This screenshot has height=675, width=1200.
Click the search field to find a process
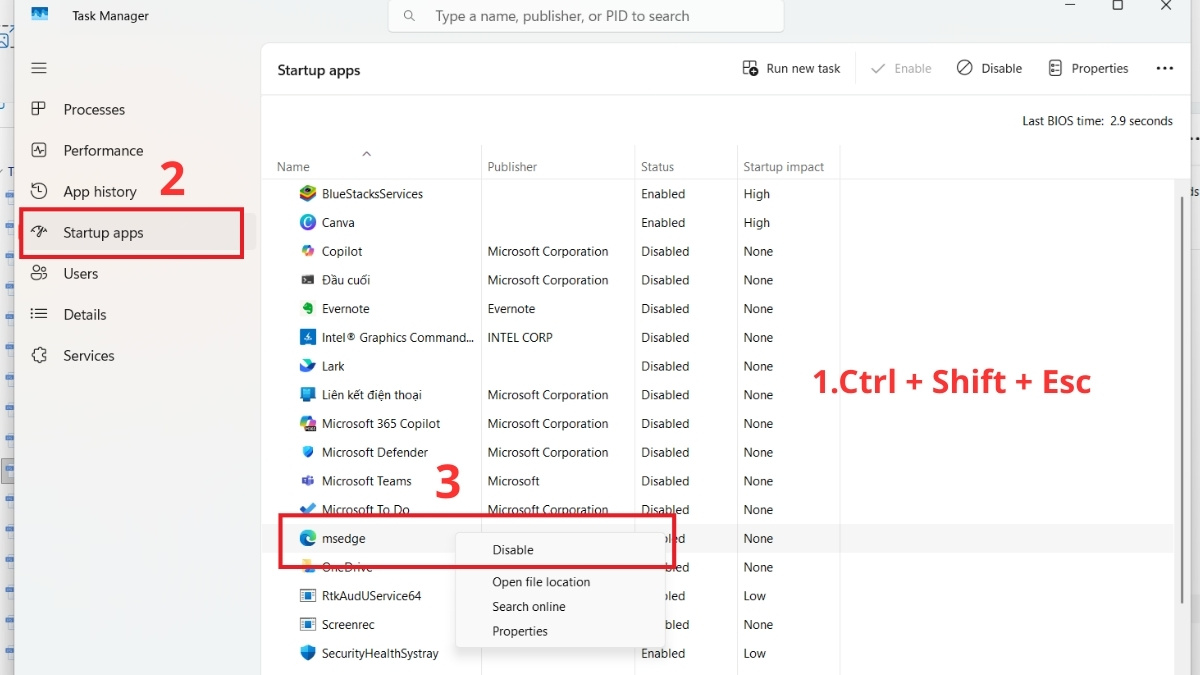(585, 16)
